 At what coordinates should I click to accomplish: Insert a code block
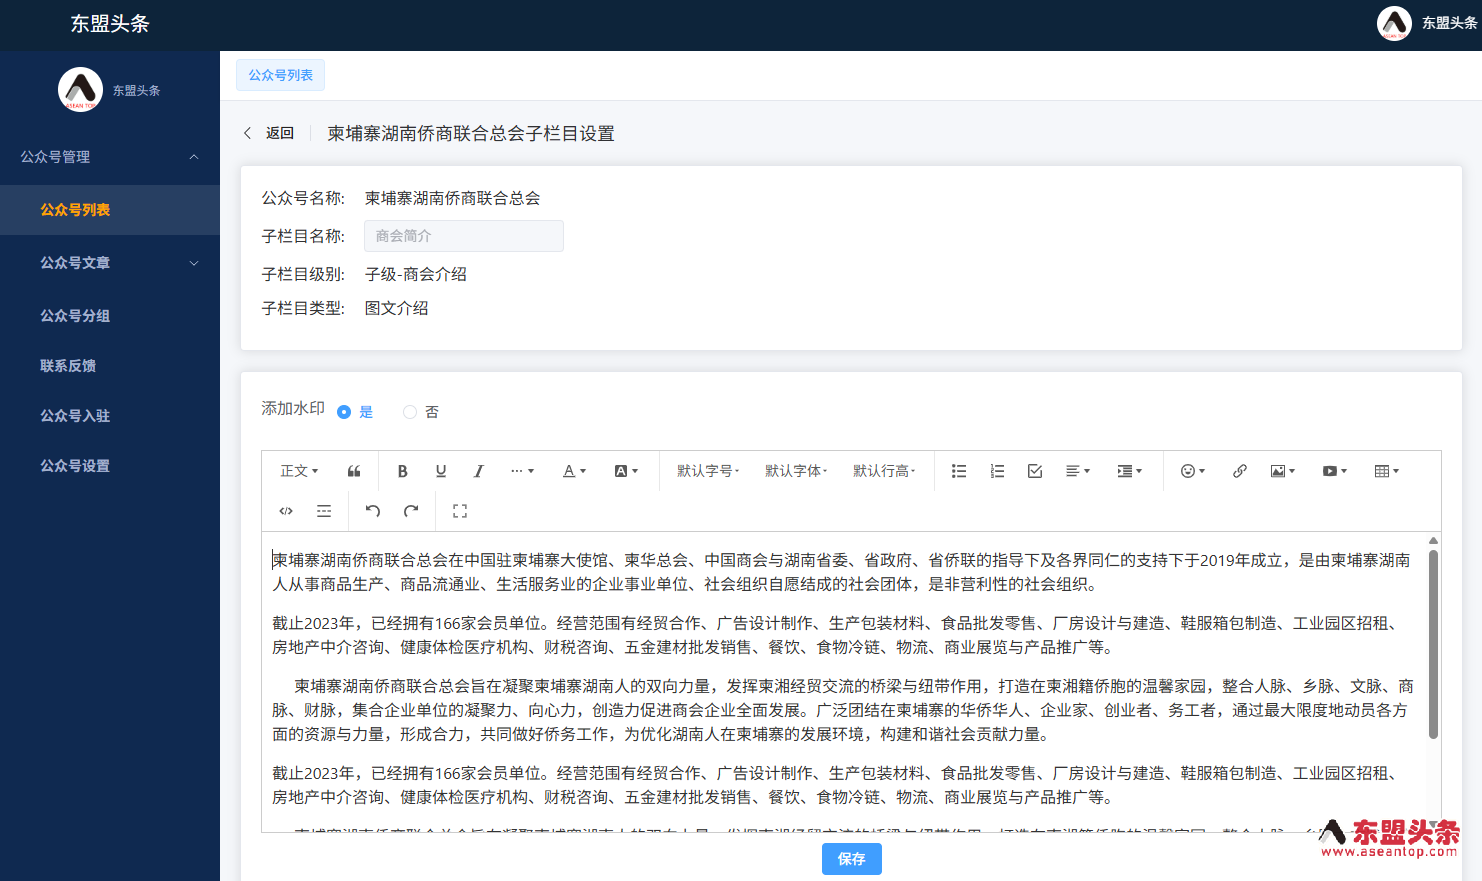point(286,511)
